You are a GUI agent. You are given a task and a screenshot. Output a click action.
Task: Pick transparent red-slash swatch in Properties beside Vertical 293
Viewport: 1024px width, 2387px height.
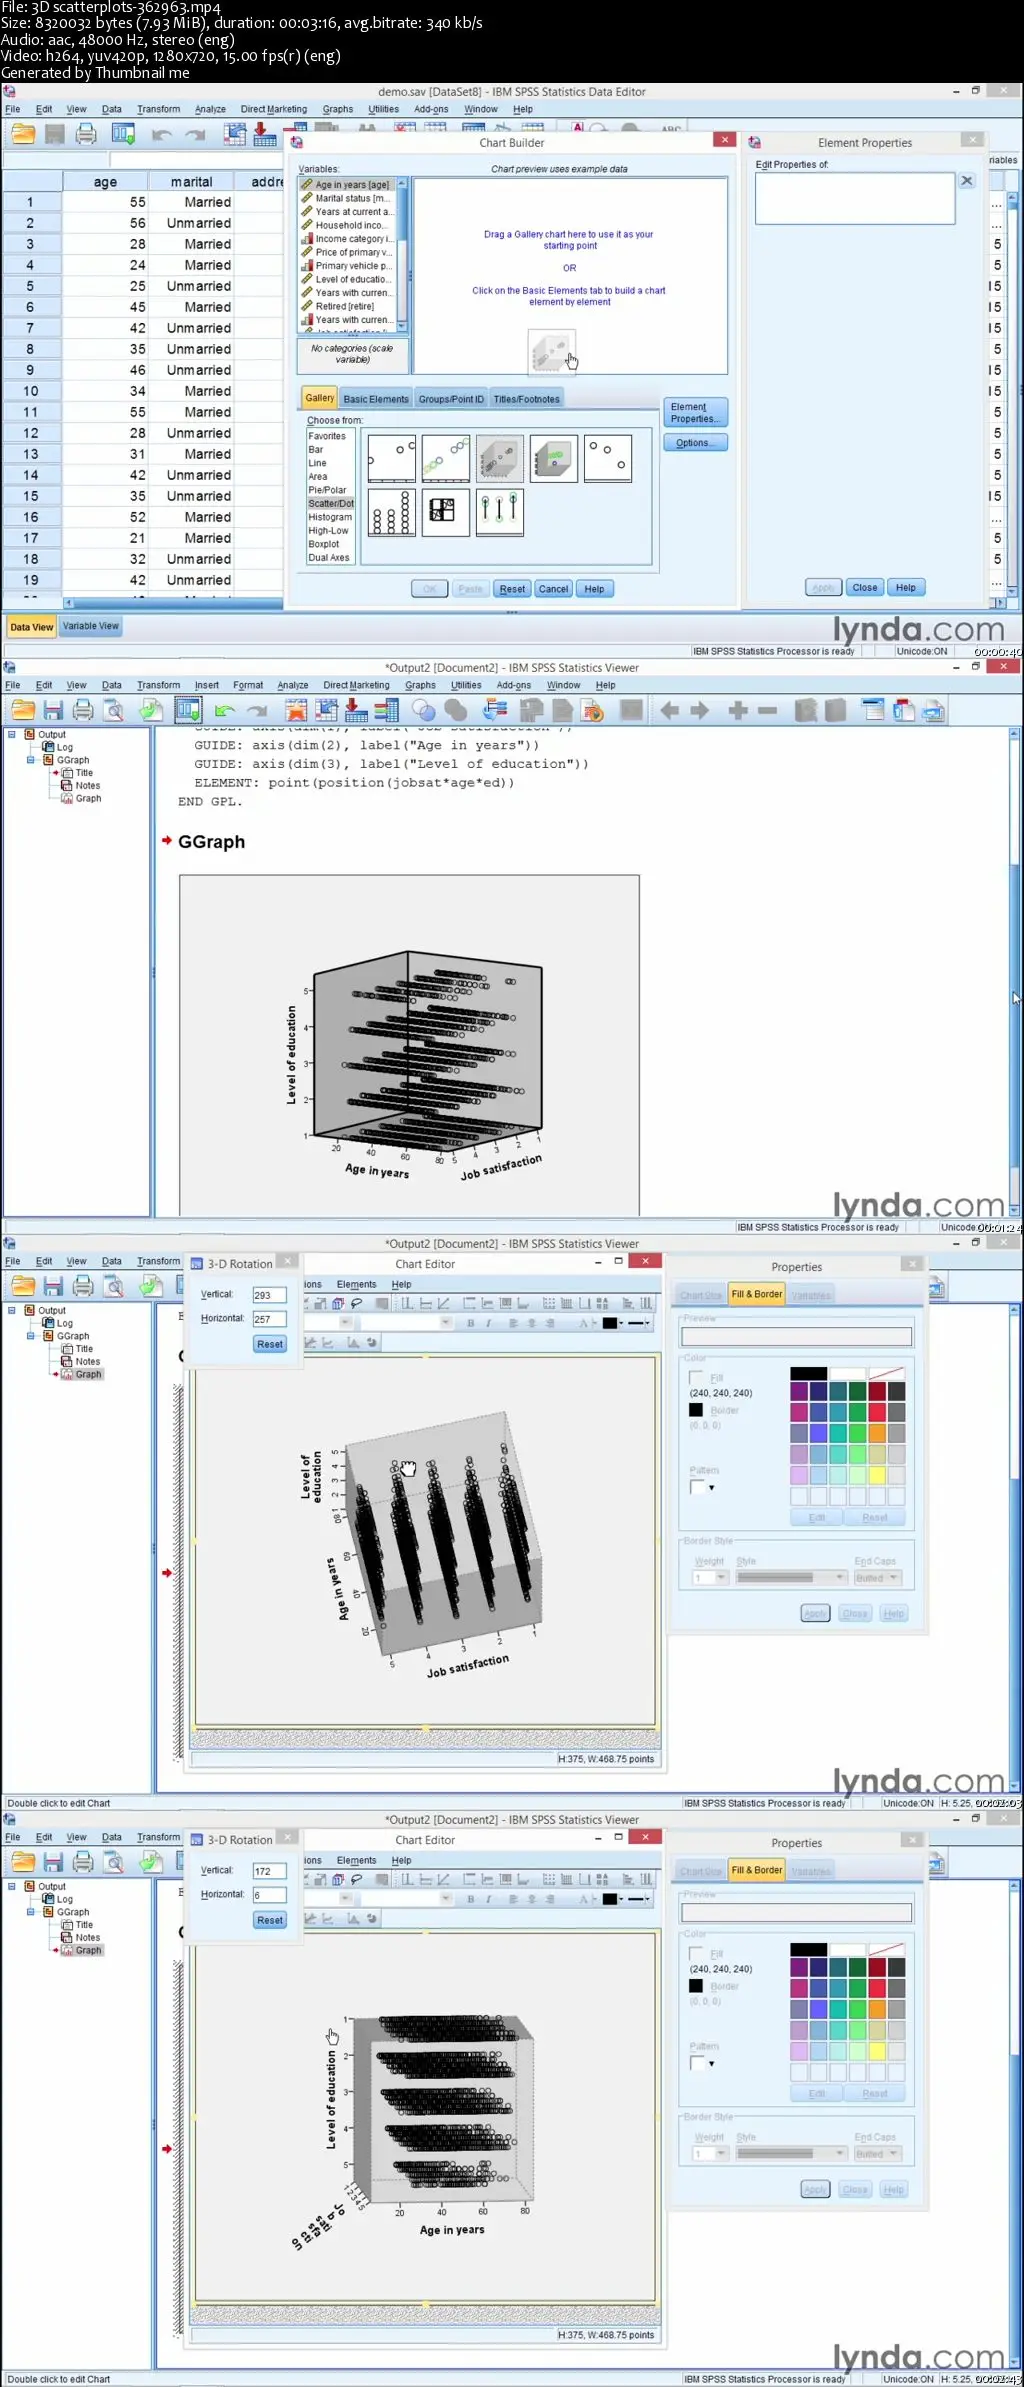click(x=886, y=1373)
